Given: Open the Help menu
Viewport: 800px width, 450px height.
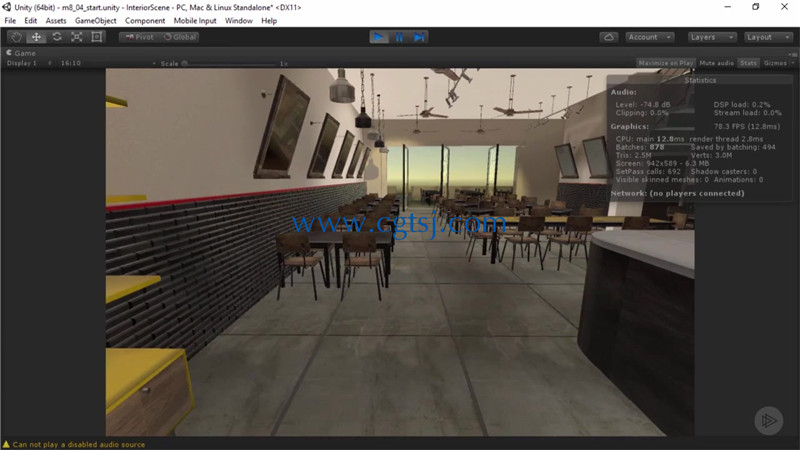Looking at the screenshot, I should pos(269,20).
